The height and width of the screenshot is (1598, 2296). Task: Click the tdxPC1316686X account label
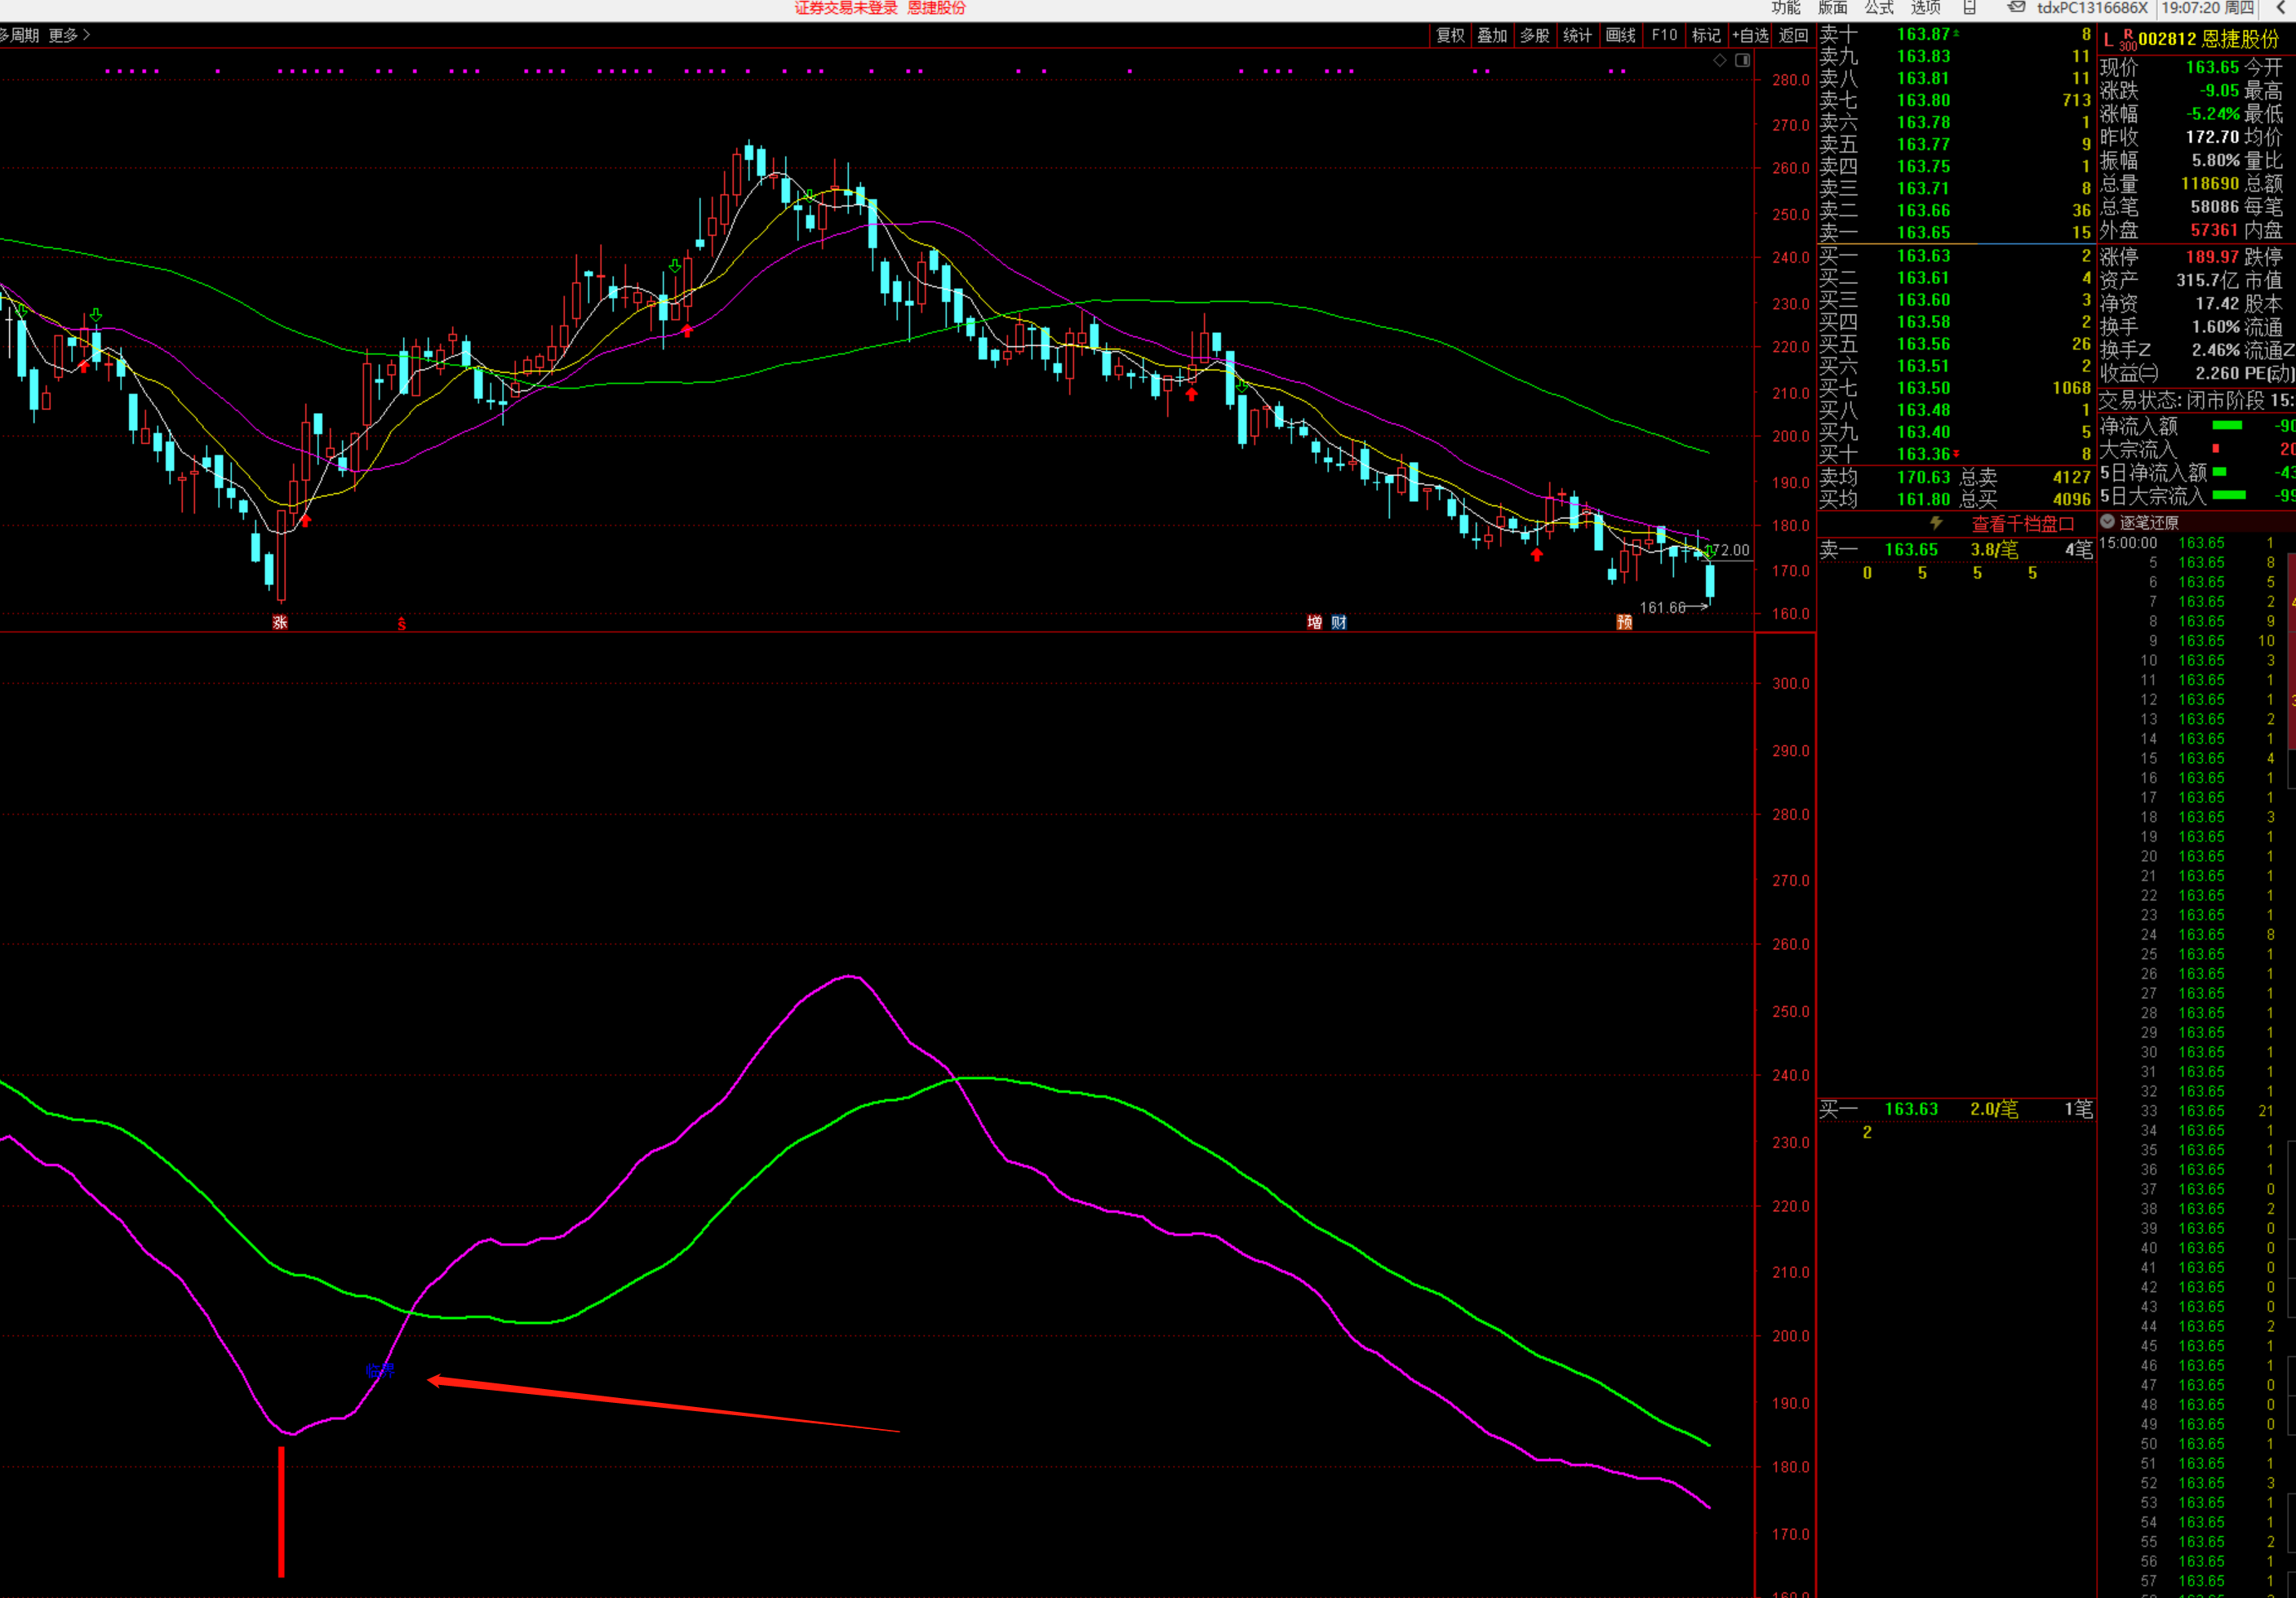coord(2092,8)
